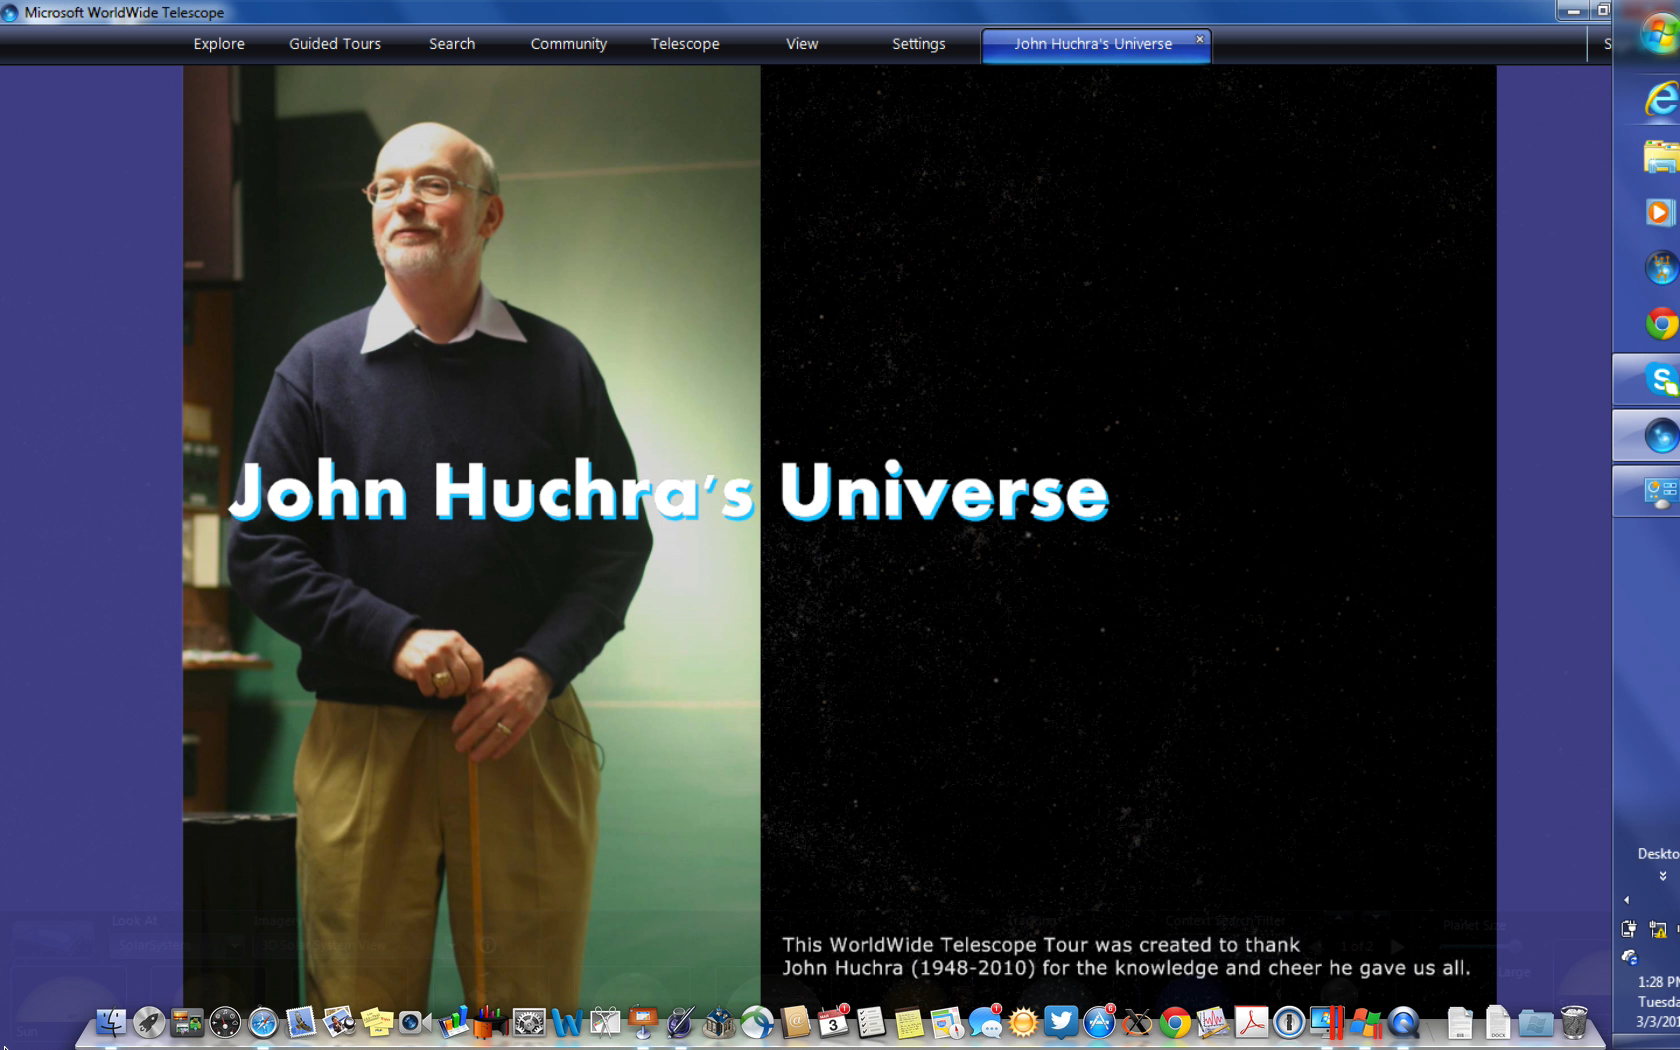Open Windows Media Player from the taskbar

pyautogui.click(x=1660, y=212)
